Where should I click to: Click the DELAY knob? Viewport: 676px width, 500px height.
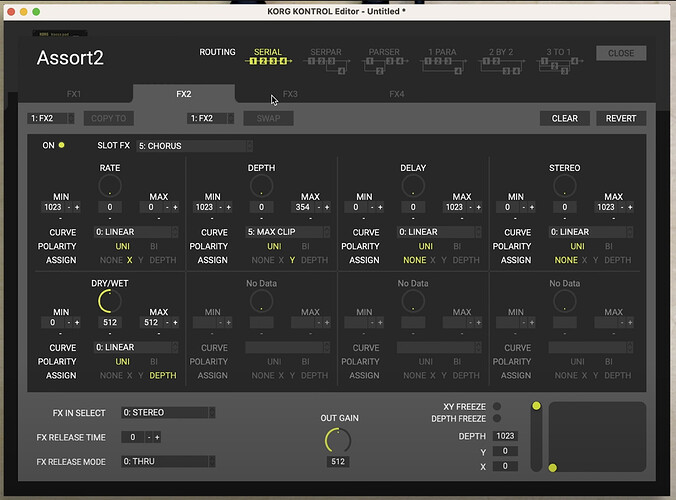pyautogui.click(x=413, y=187)
